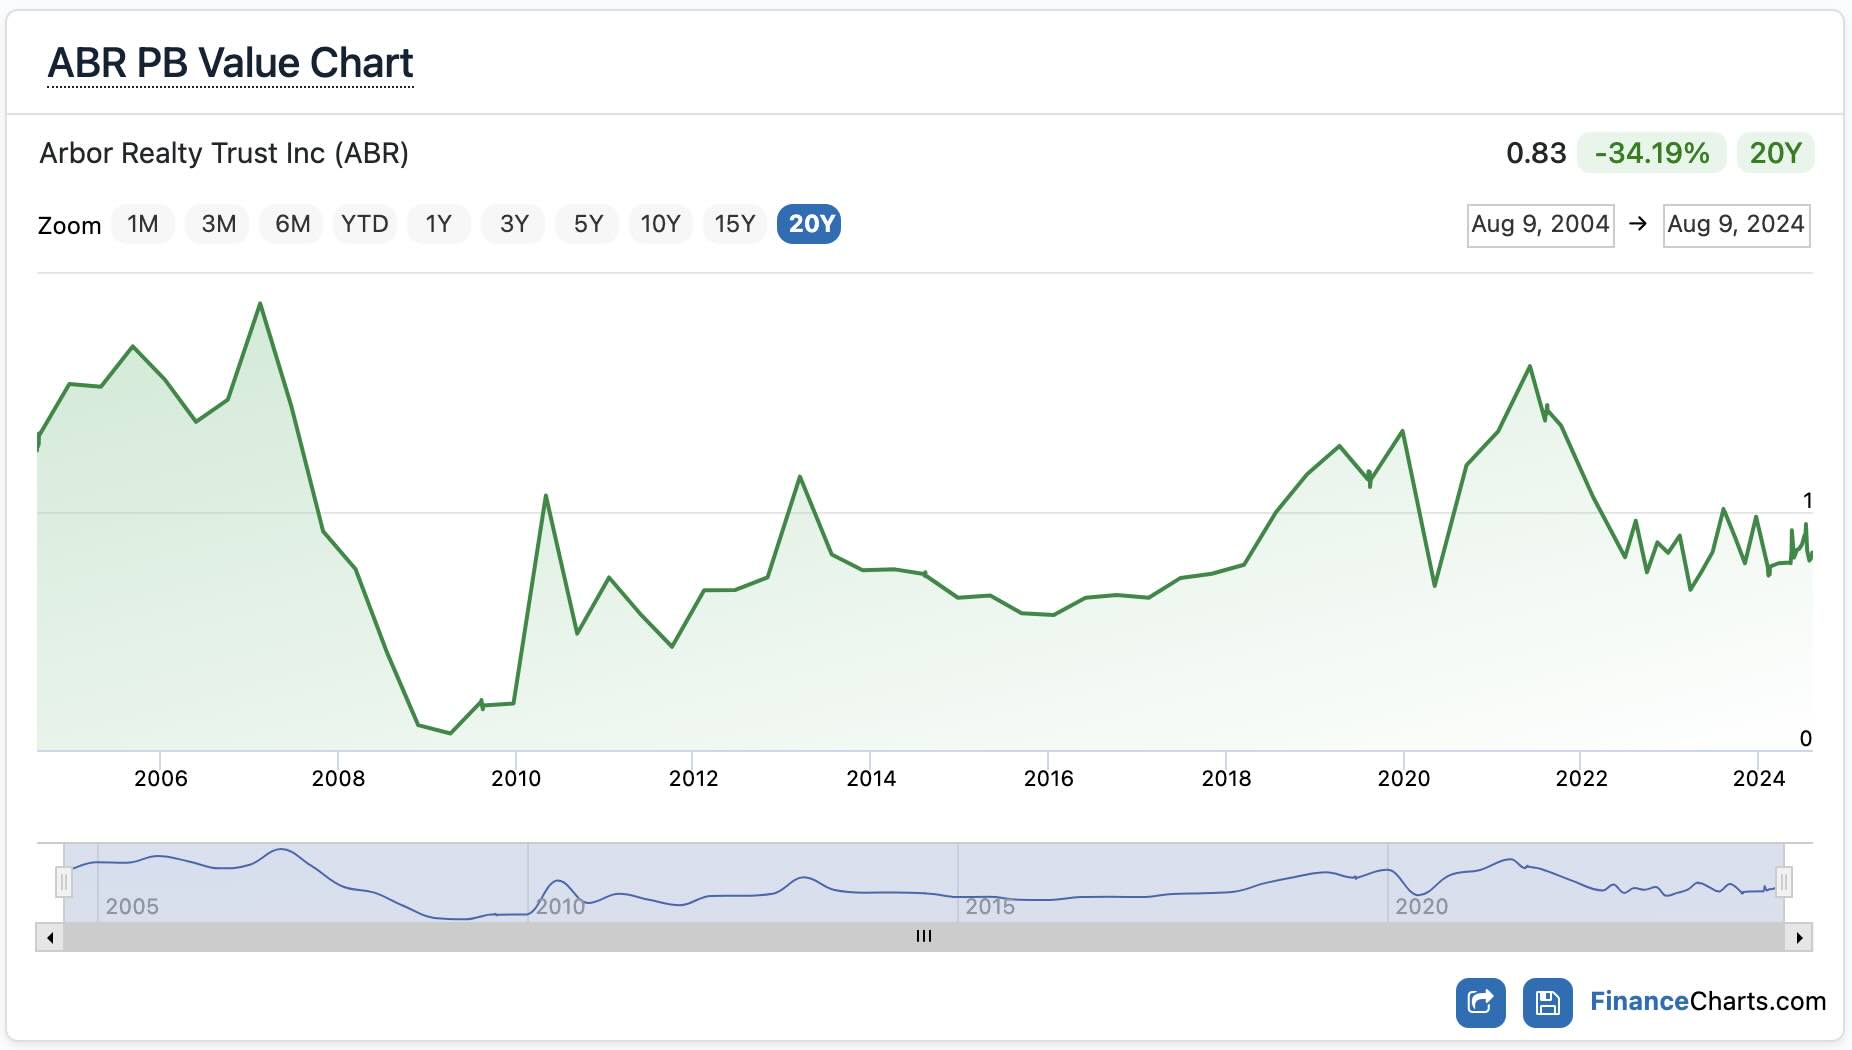
Task: Click the y-axis value 1 label
Action: tap(1807, 500)
